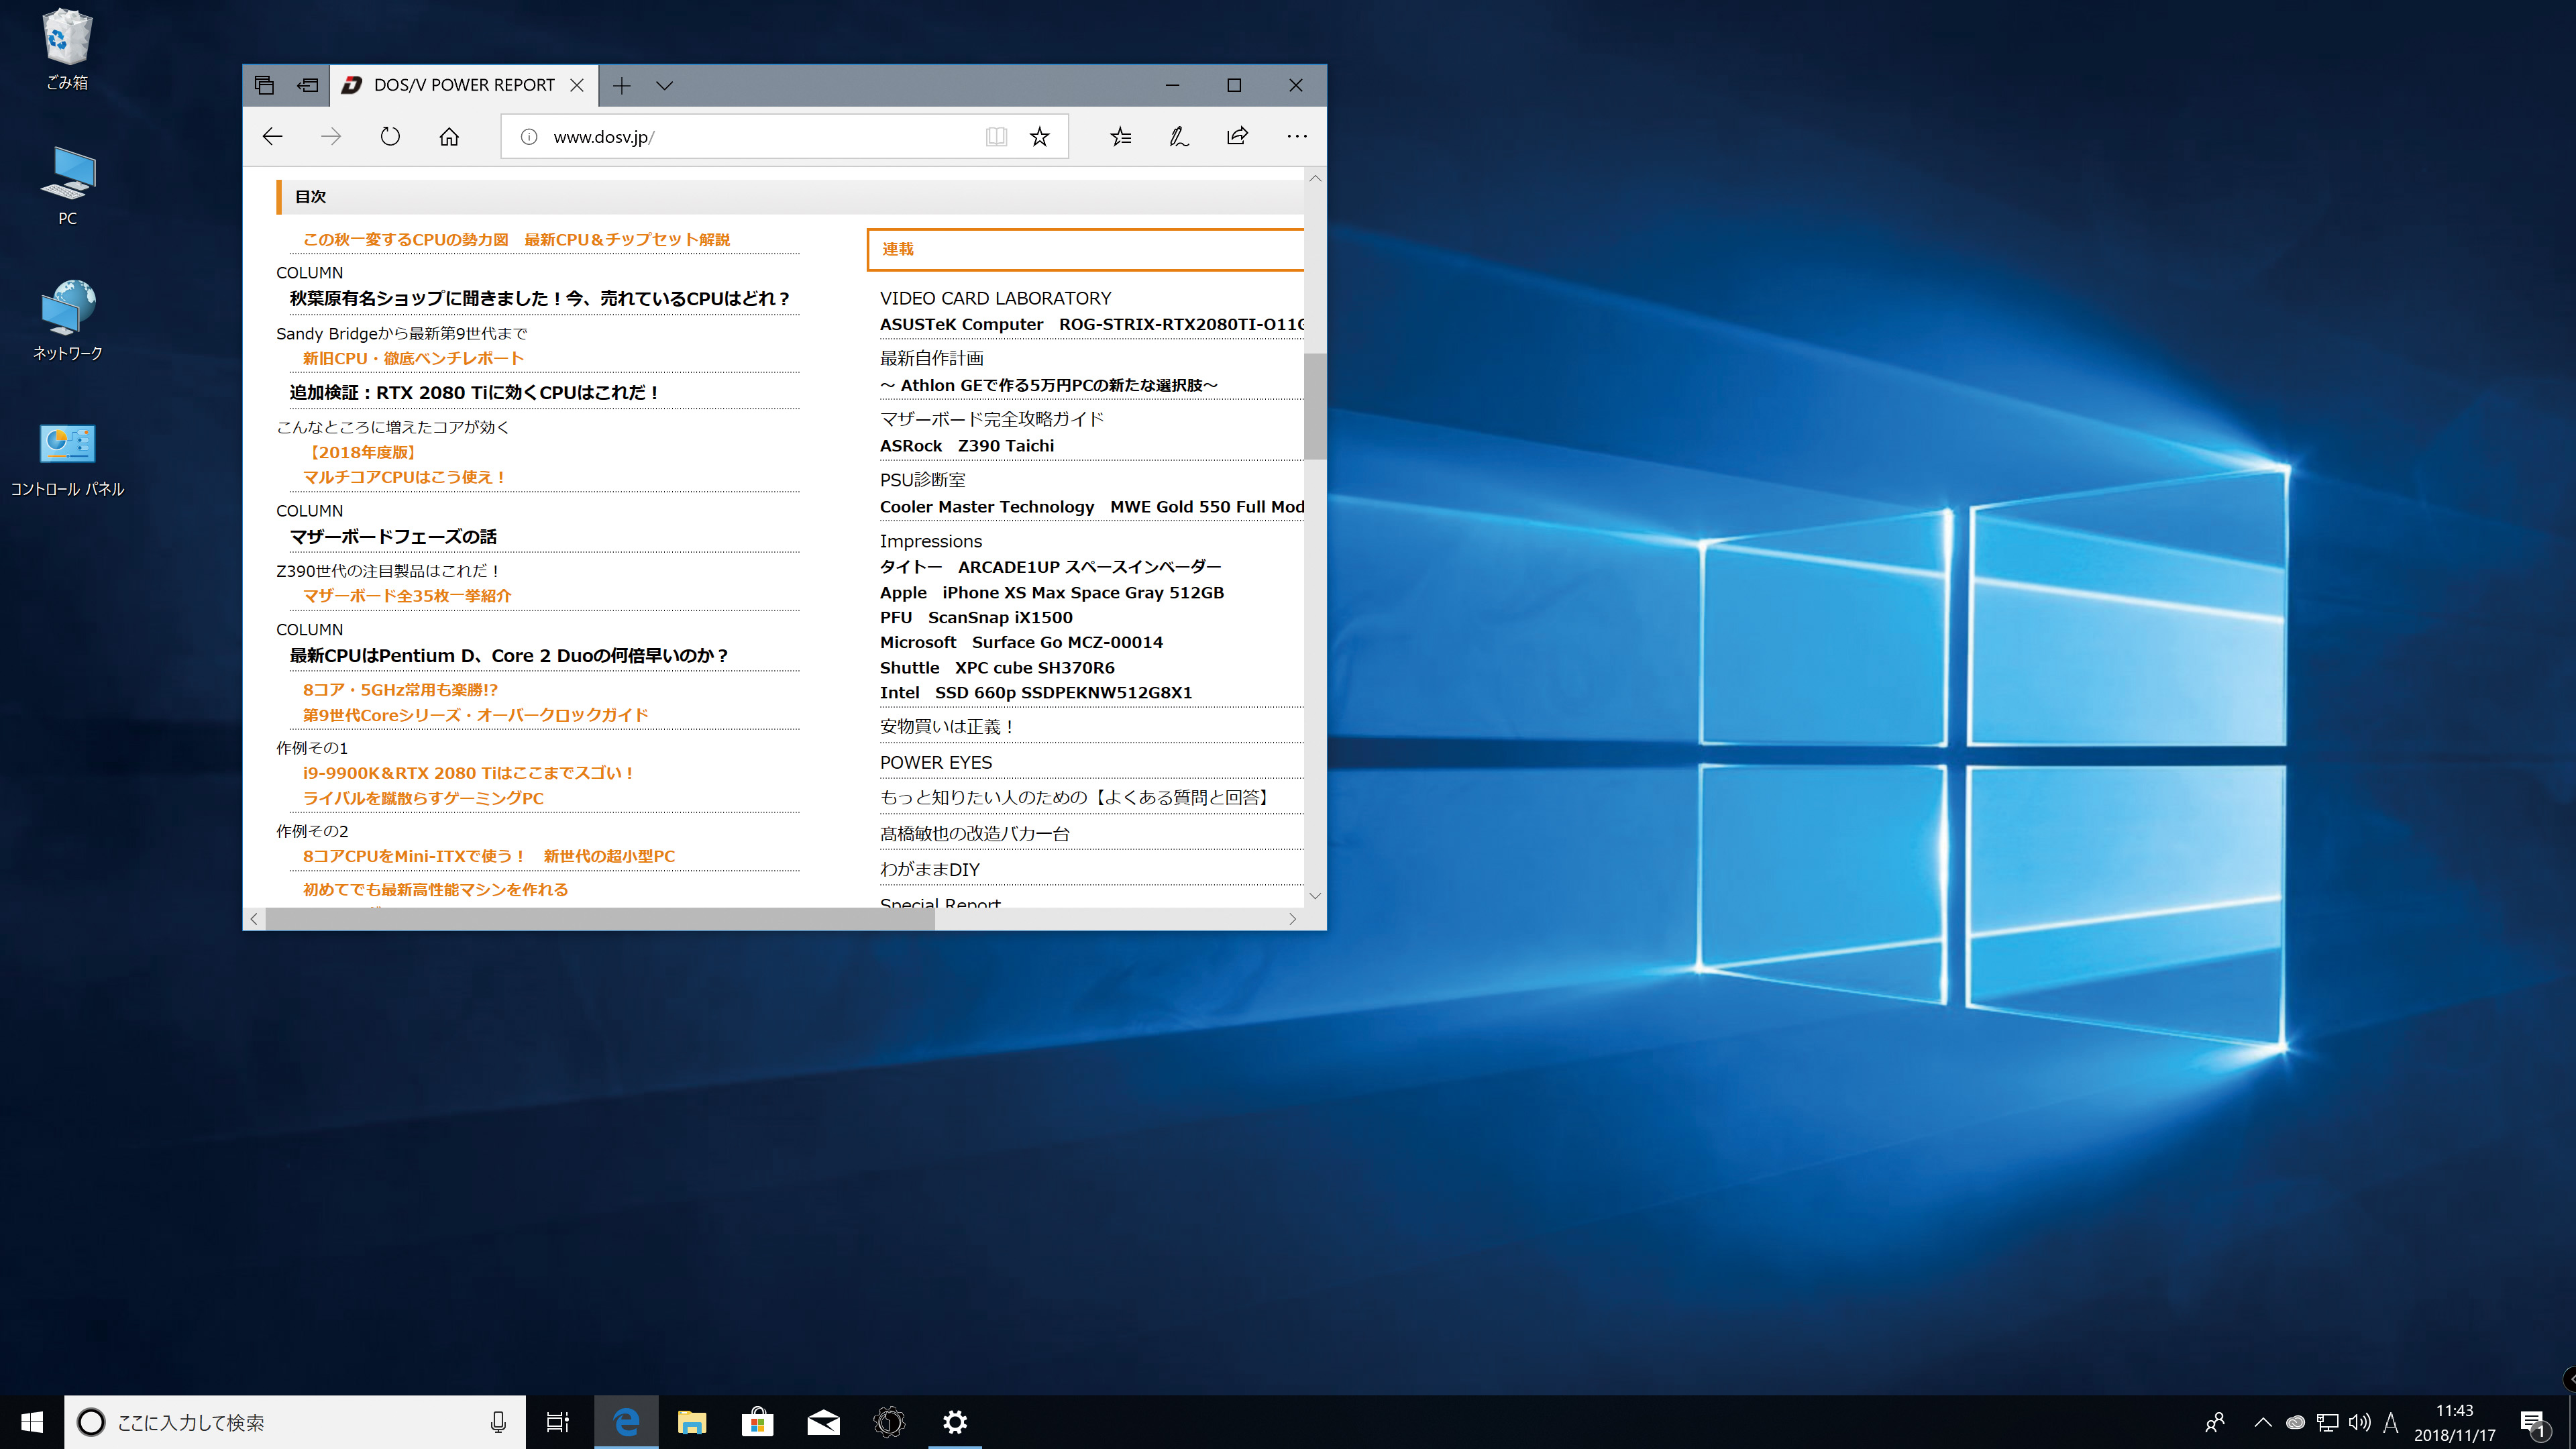Open a new tab with plus button
The width and height of the screenshot is (2576, 1449).
click(621, 86)
